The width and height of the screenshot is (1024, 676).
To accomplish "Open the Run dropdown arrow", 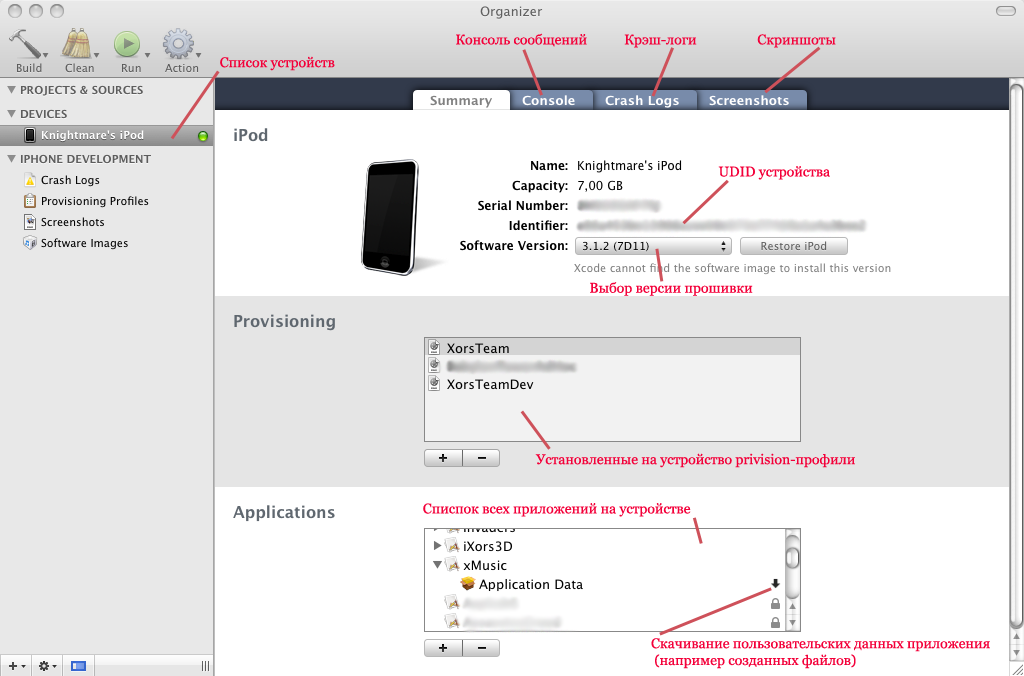I will pyautogui.click(x=148, y=56).
